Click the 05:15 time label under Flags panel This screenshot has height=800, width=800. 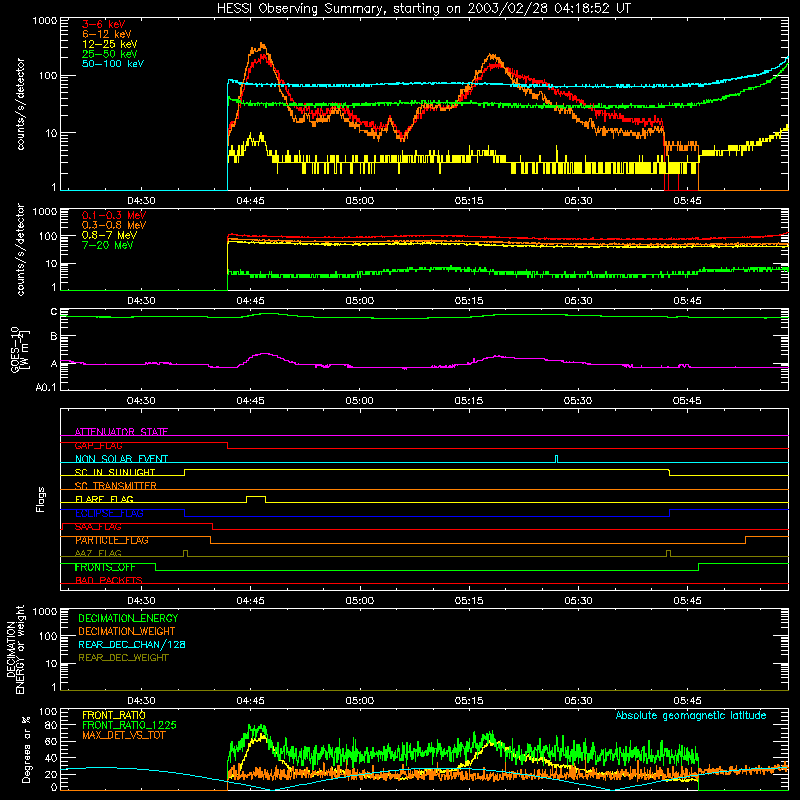click(x=469, y=601)
